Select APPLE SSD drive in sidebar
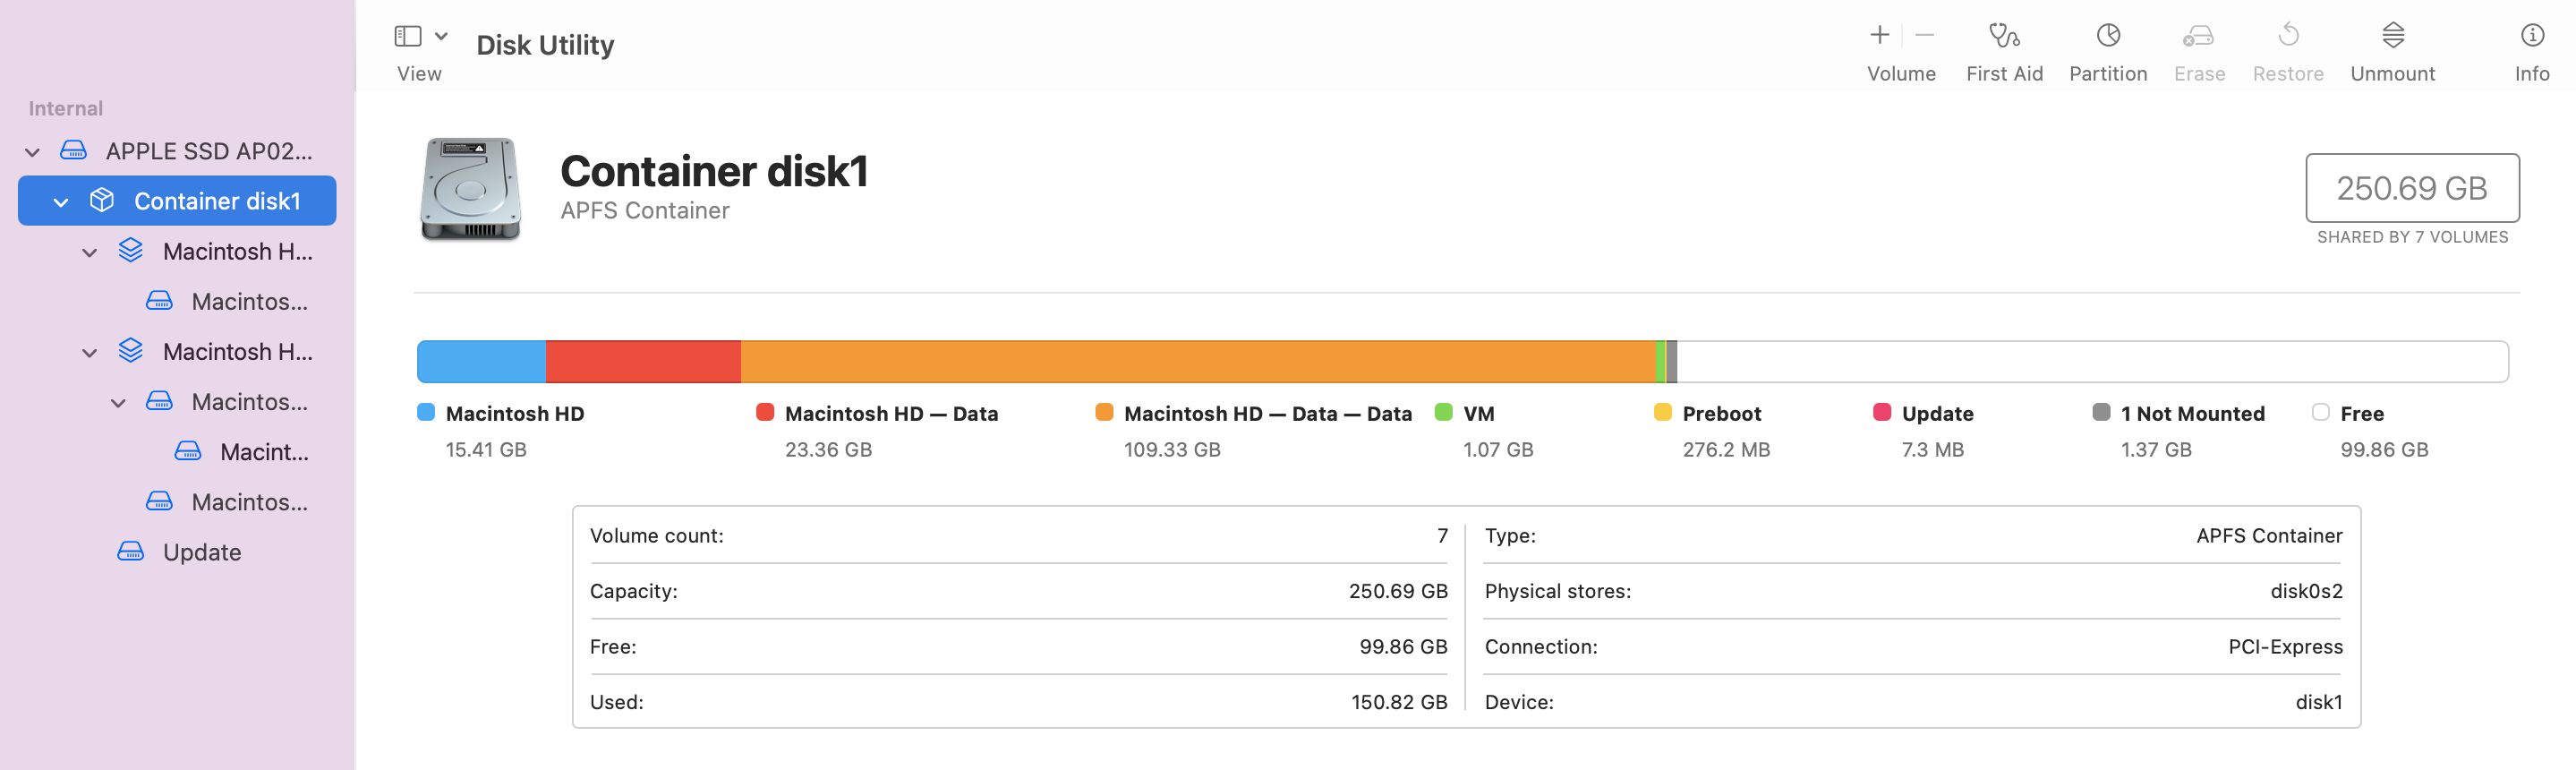Image resolution: width=2576 pixels, height=770 pixels. coord(208,151)
